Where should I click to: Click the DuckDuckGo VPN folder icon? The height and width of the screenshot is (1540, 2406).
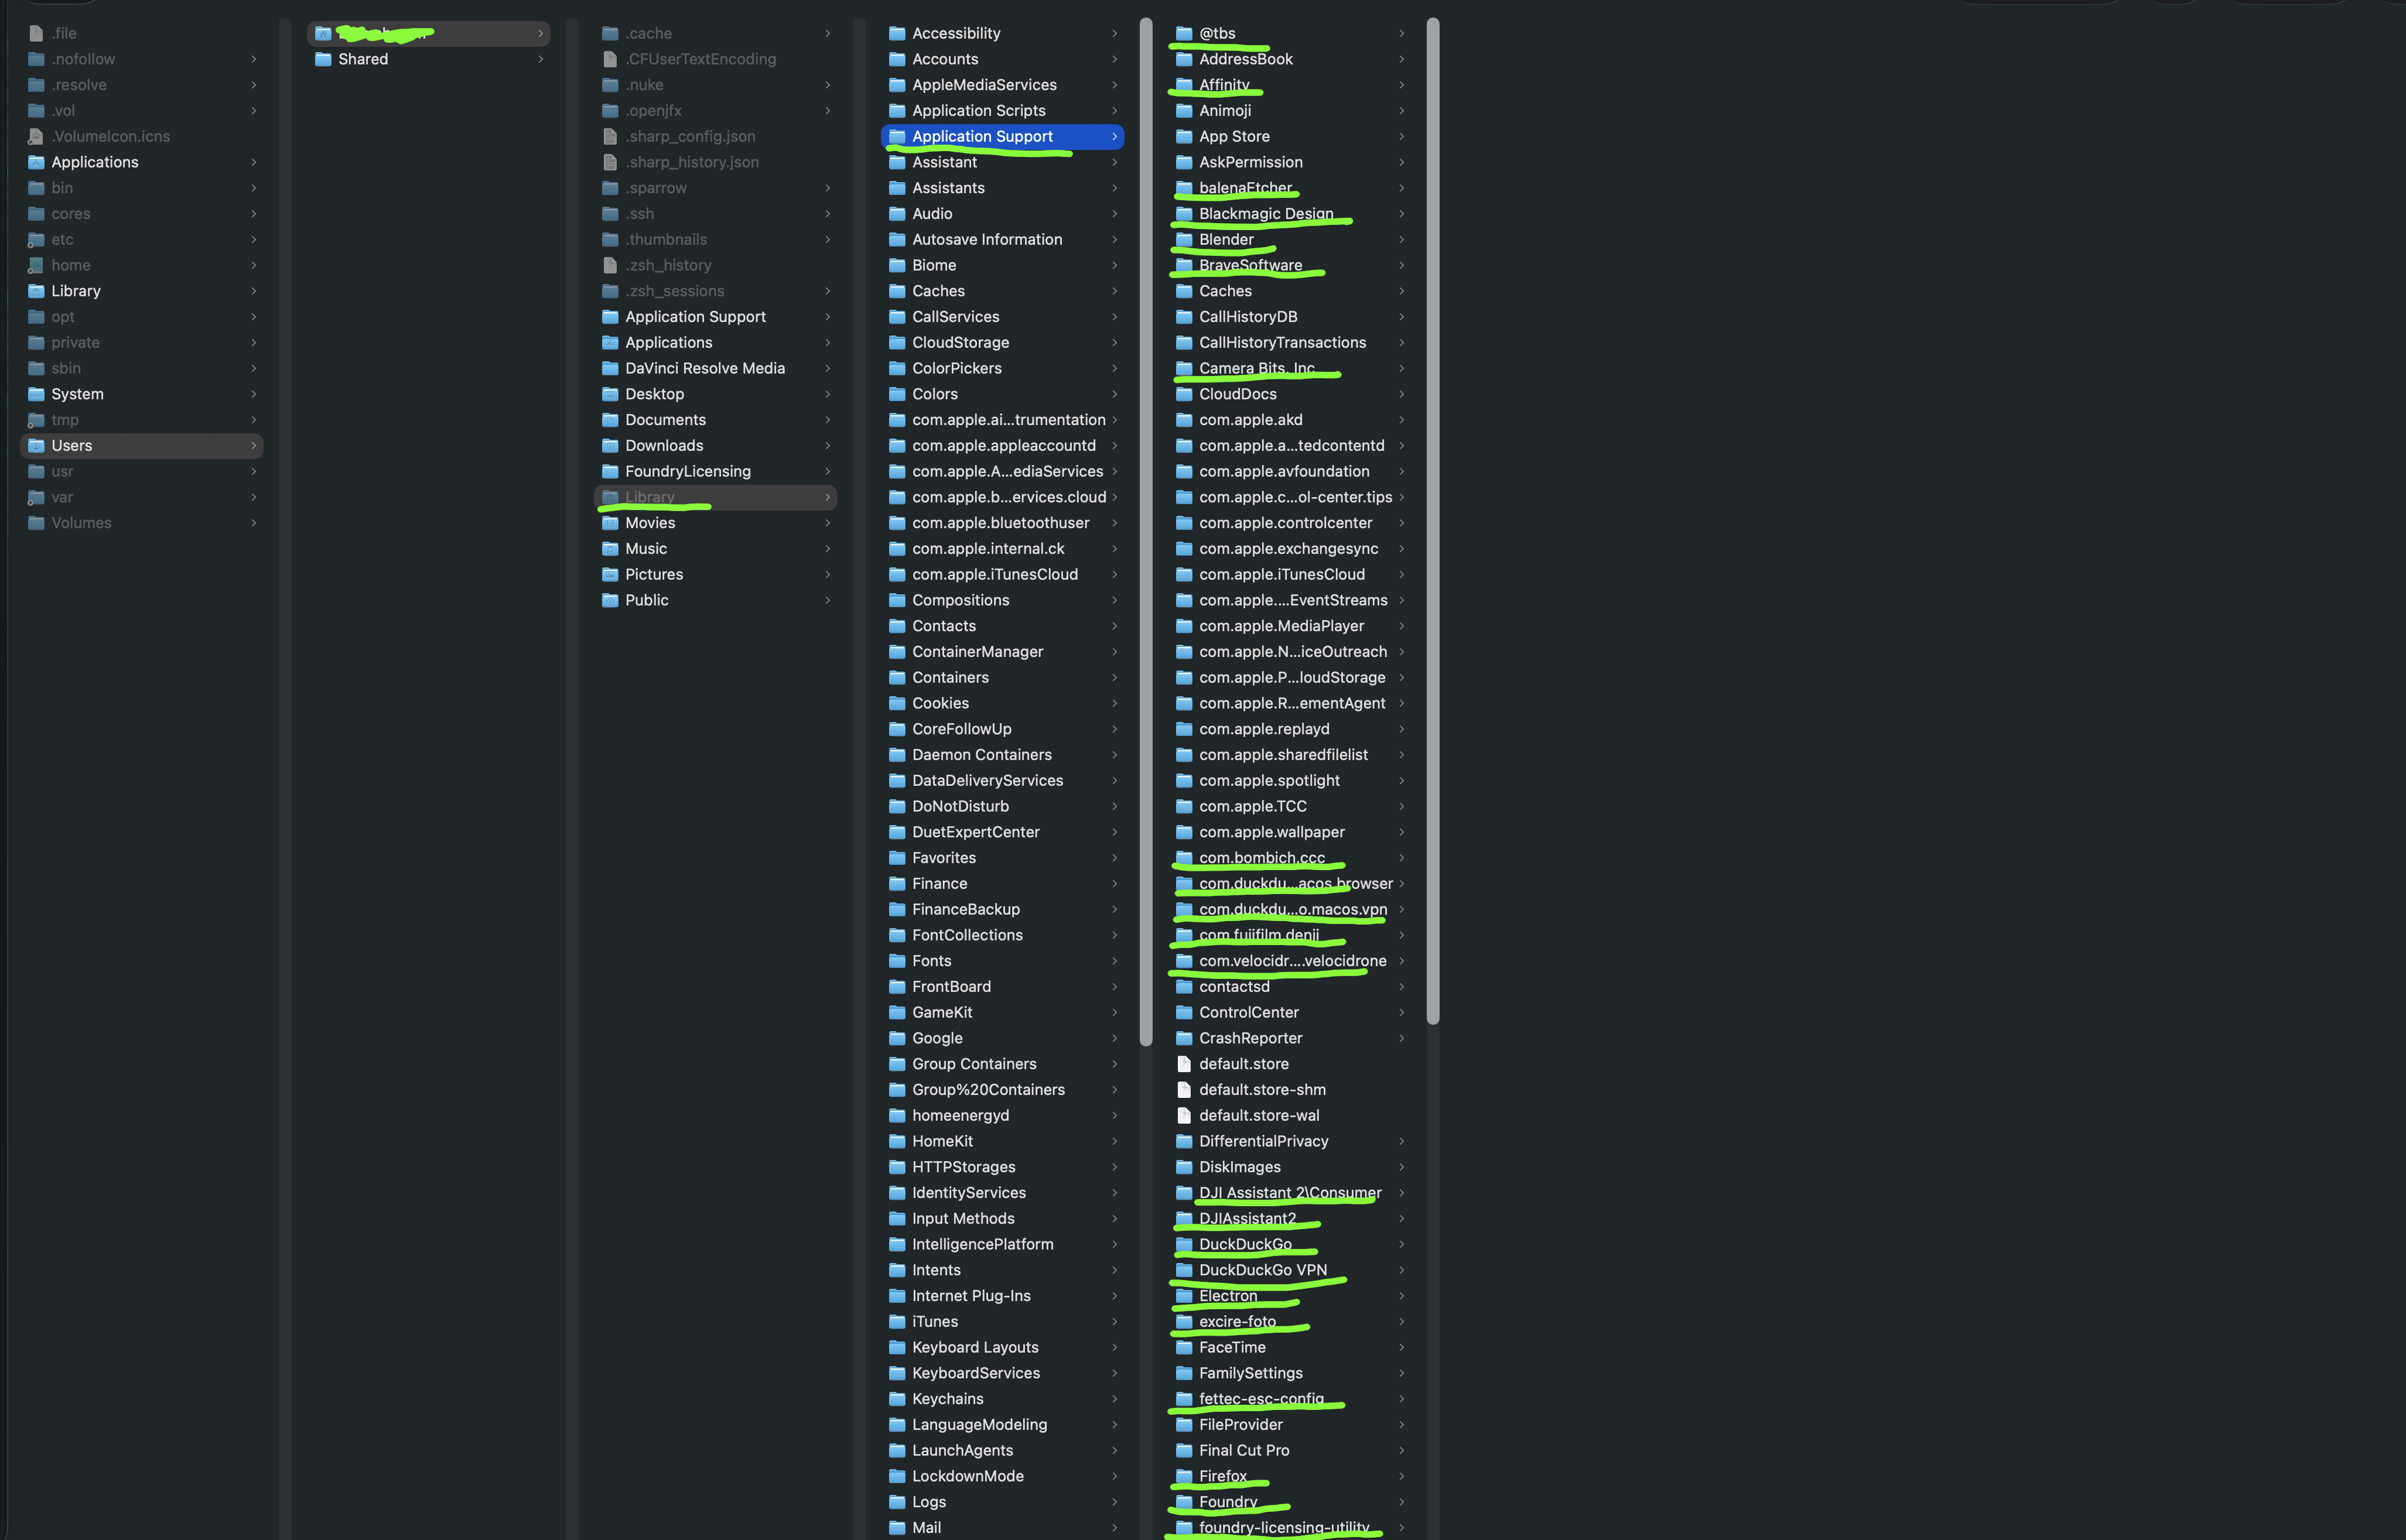[x=1184, y=1270]
